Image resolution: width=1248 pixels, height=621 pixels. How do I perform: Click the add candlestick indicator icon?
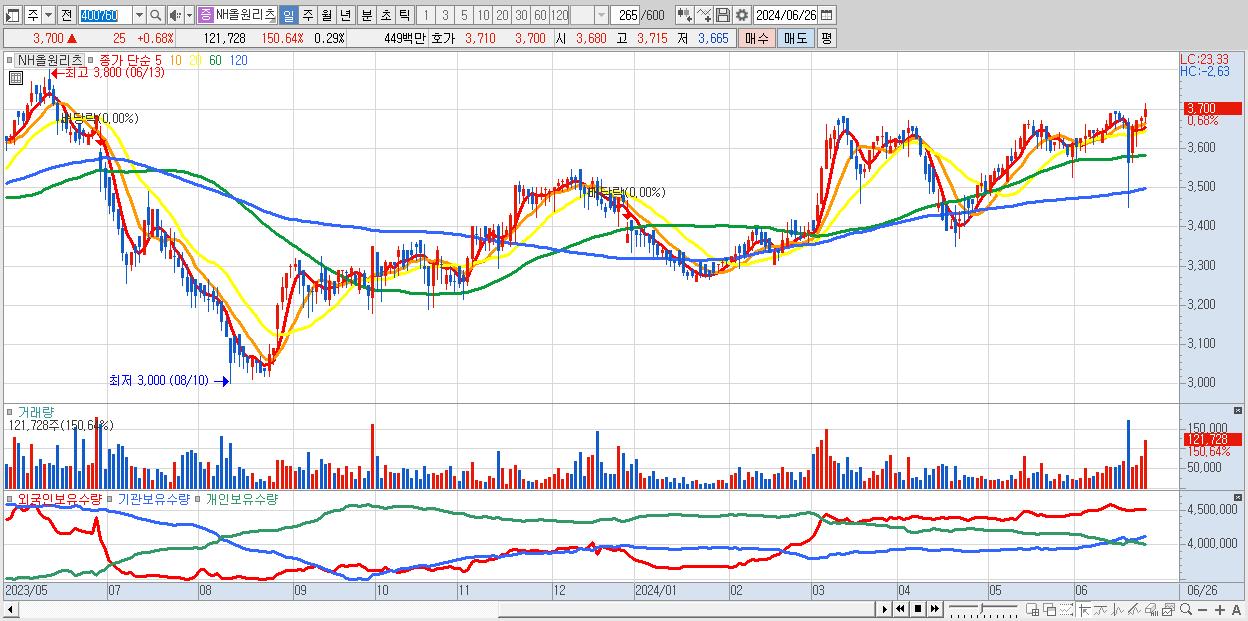685,15
